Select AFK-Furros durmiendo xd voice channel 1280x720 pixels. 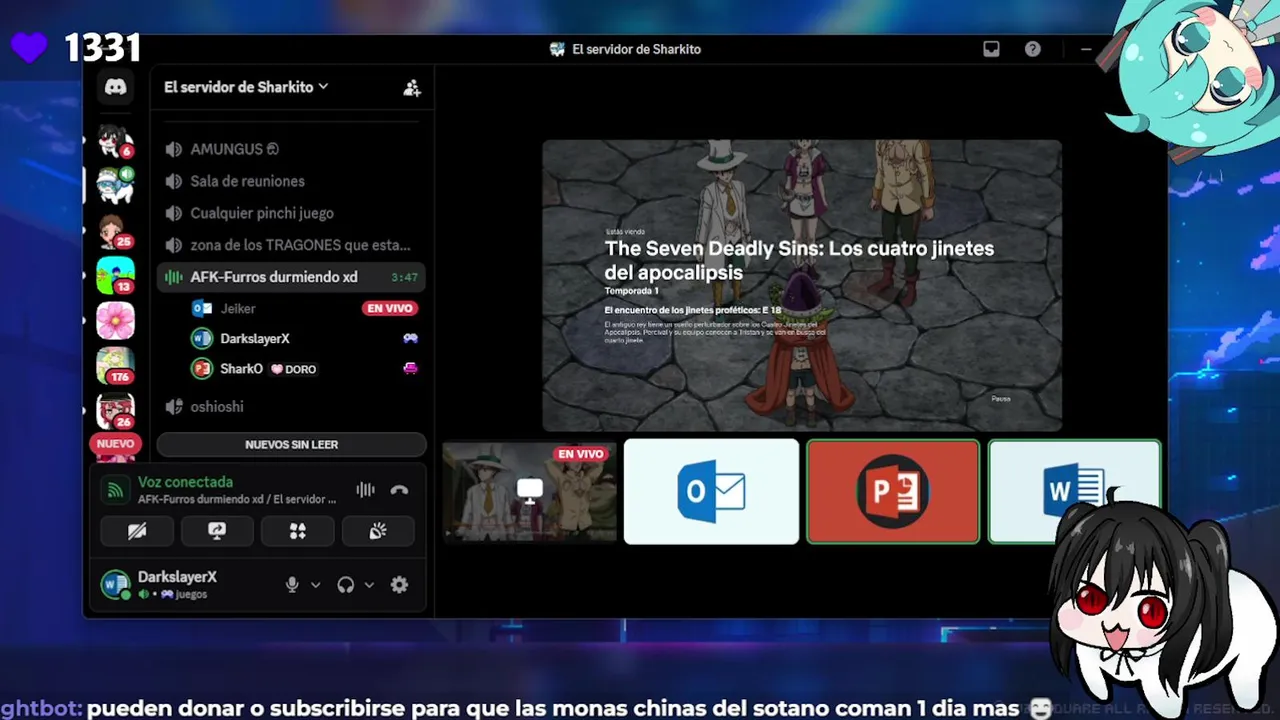pyautogui.click(x=292, y=277)
